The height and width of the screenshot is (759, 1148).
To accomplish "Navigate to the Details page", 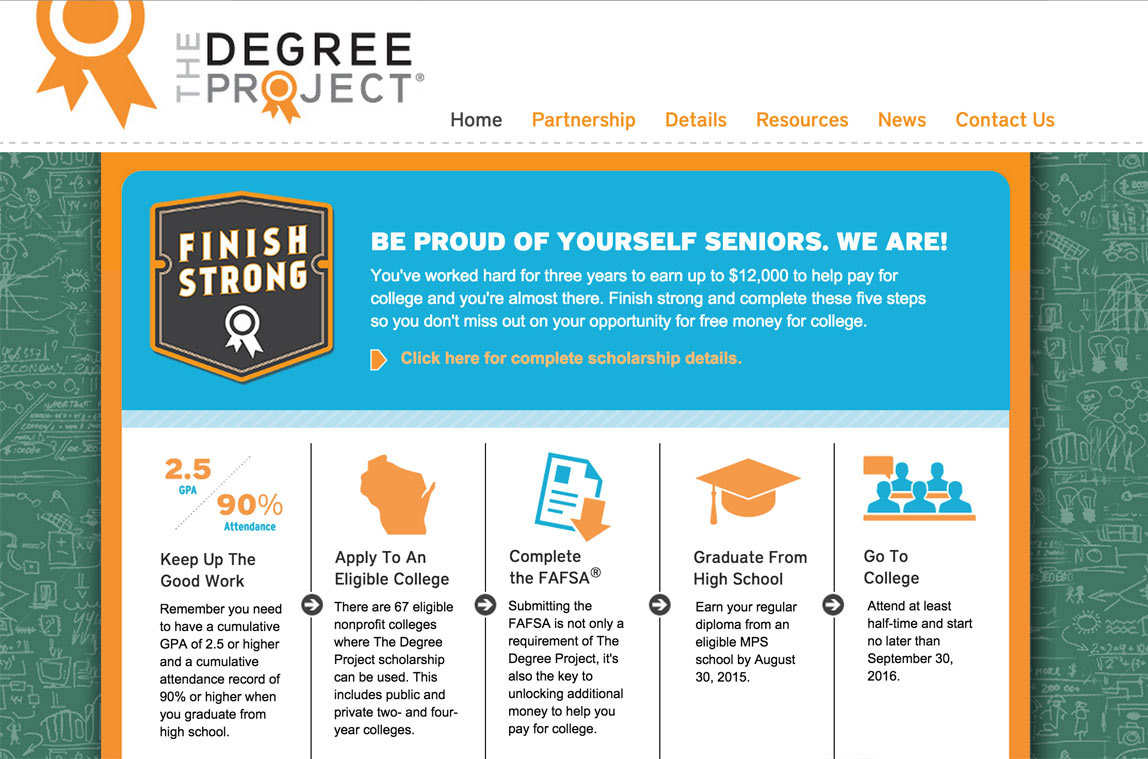I will 695,120.
